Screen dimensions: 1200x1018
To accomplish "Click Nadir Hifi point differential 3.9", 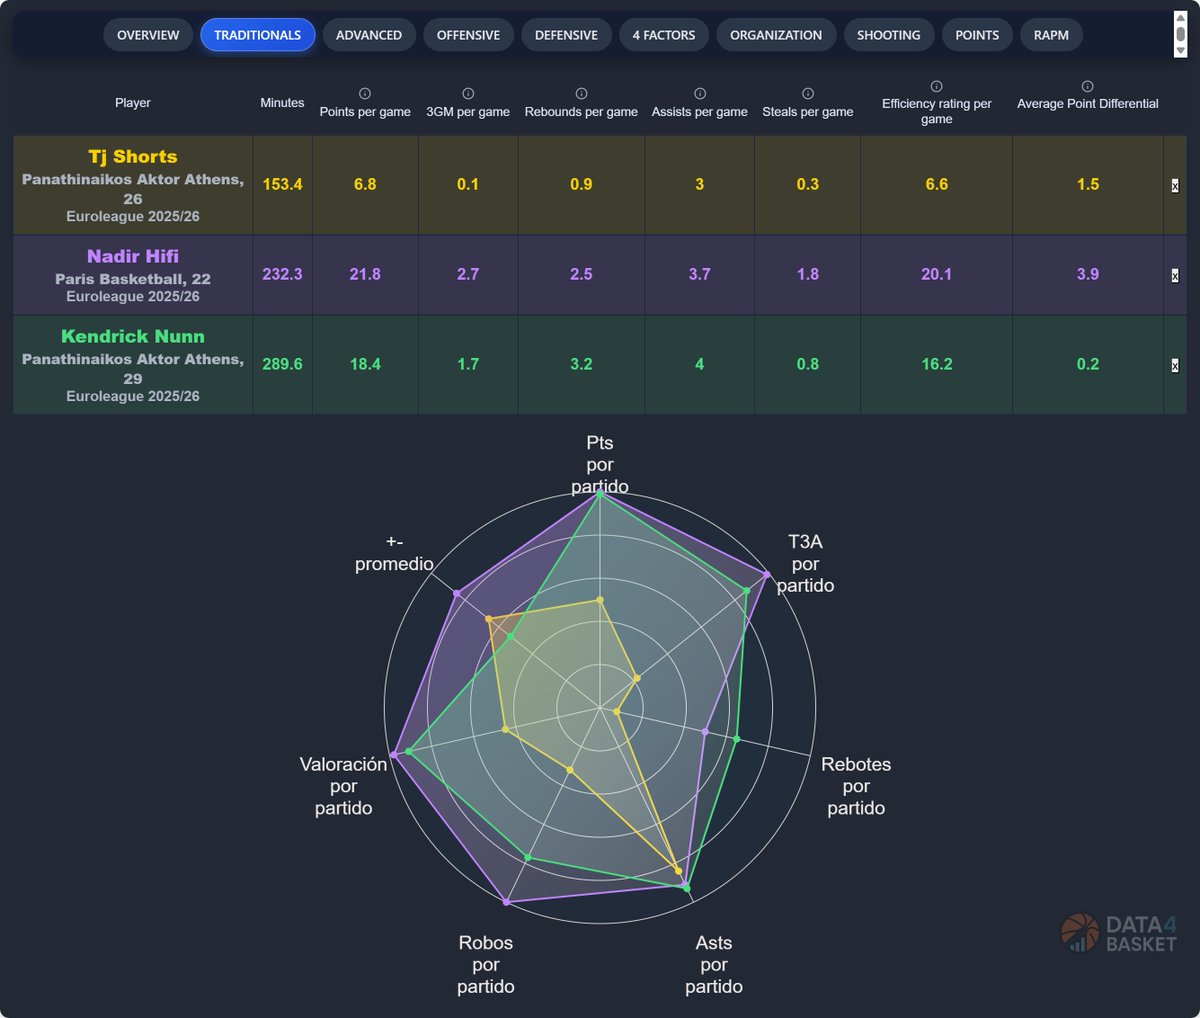I will click(1088, 274).
